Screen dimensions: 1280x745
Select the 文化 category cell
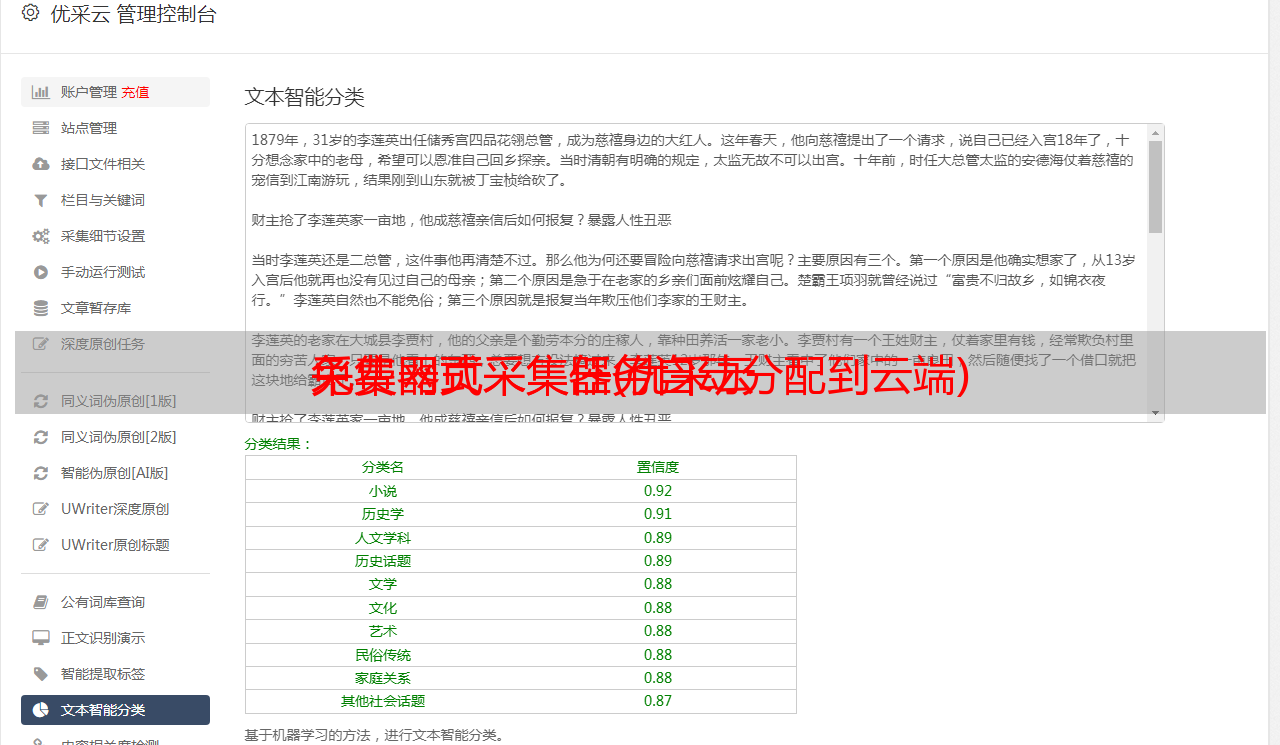tap(383, 608)
